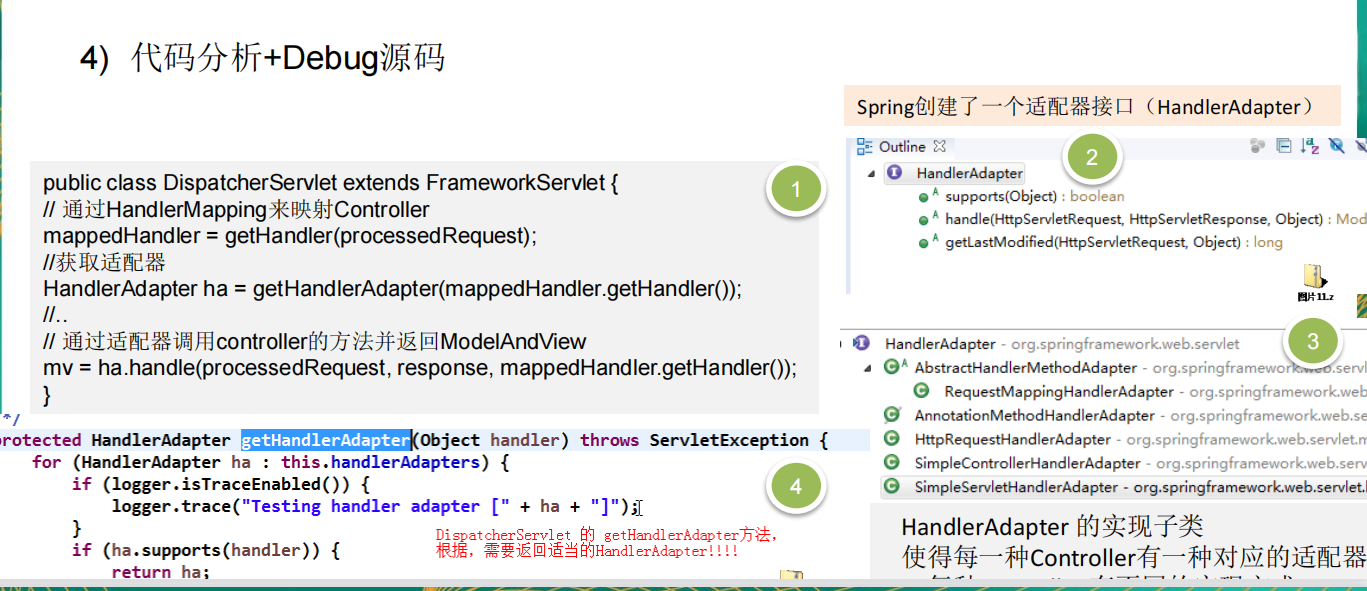Image resolution: width=1367 pixels, height=591 pixels.
Task: Click the ServletException word in method signature
Action: click(729, 440)
